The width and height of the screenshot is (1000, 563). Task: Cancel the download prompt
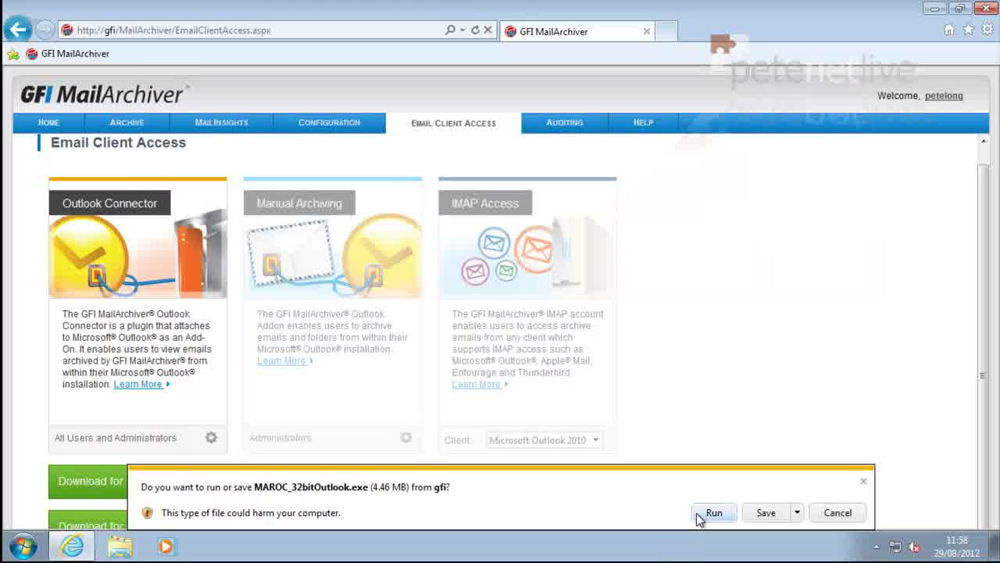837,513
